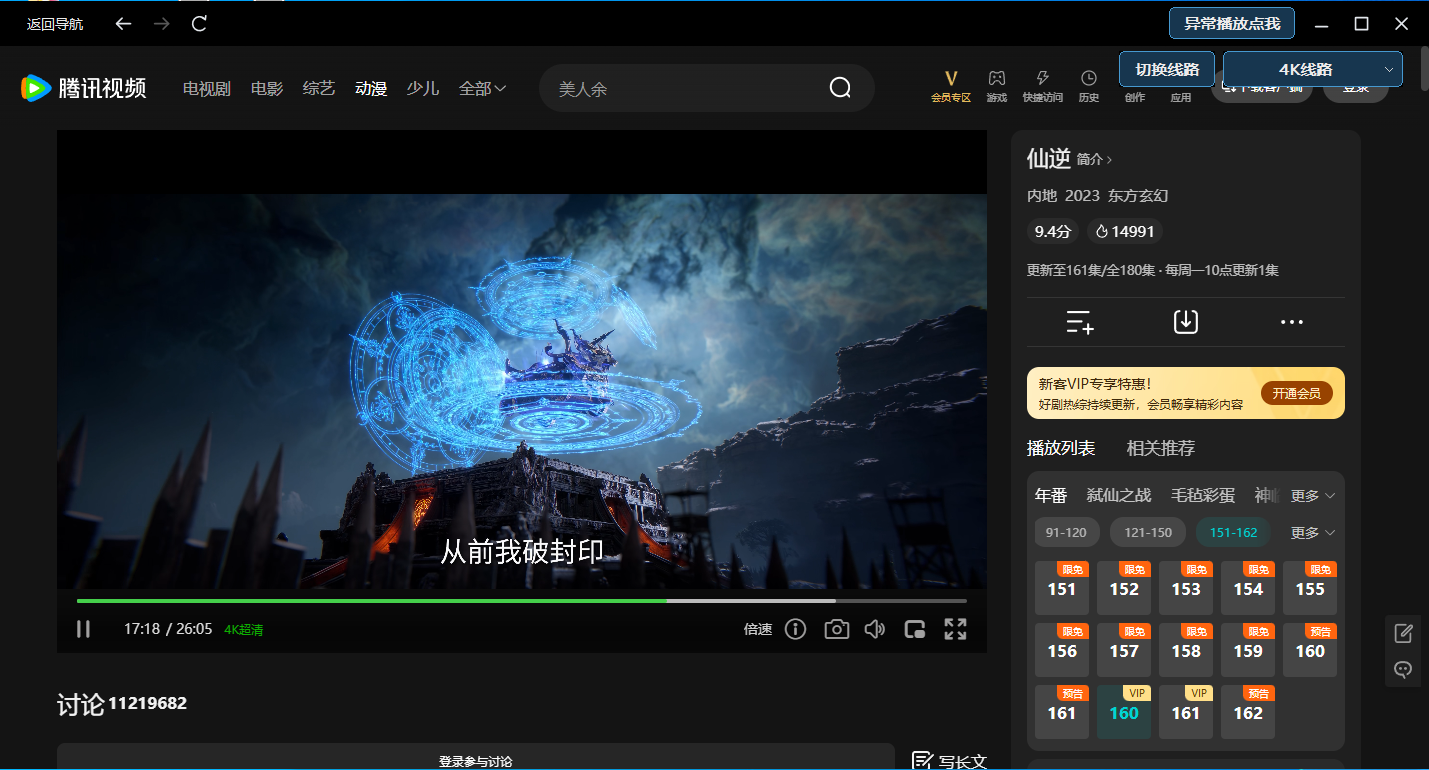Click the 异常播放点我 button
1429x770 pixels.
point(1232,23)
